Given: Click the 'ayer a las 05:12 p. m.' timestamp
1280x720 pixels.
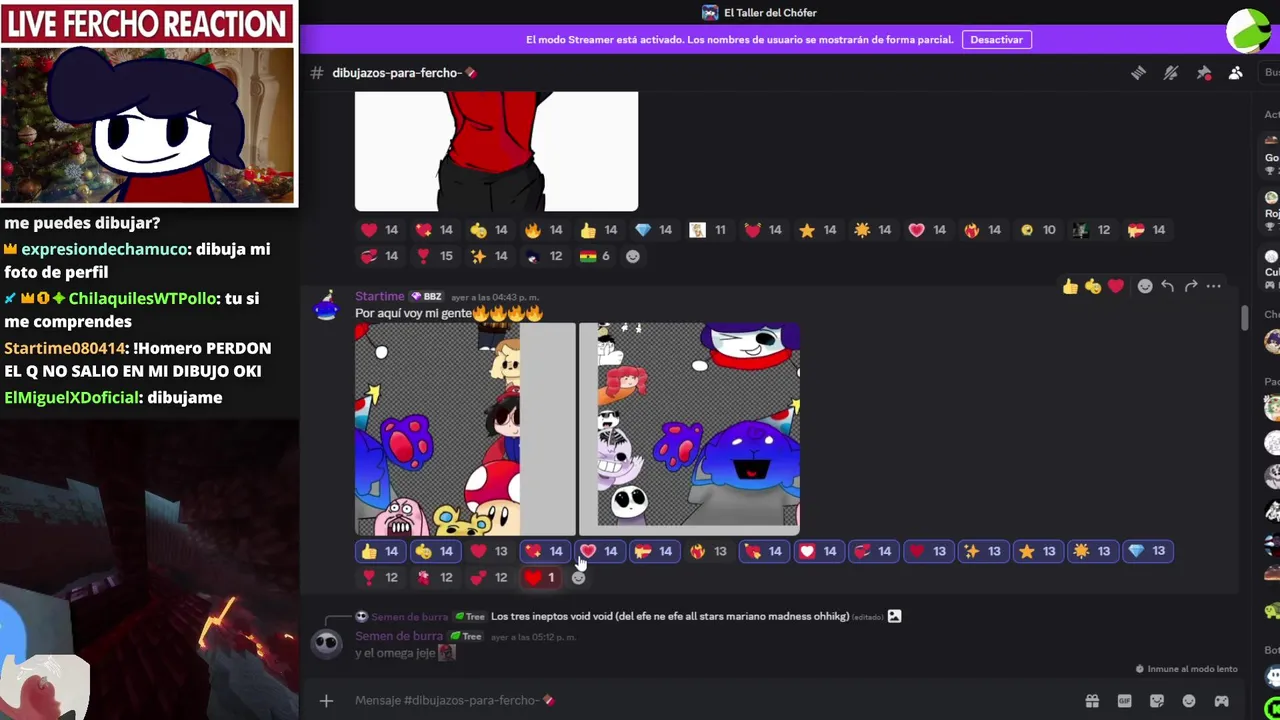Looking at the screenshot, I should (533, 637).
